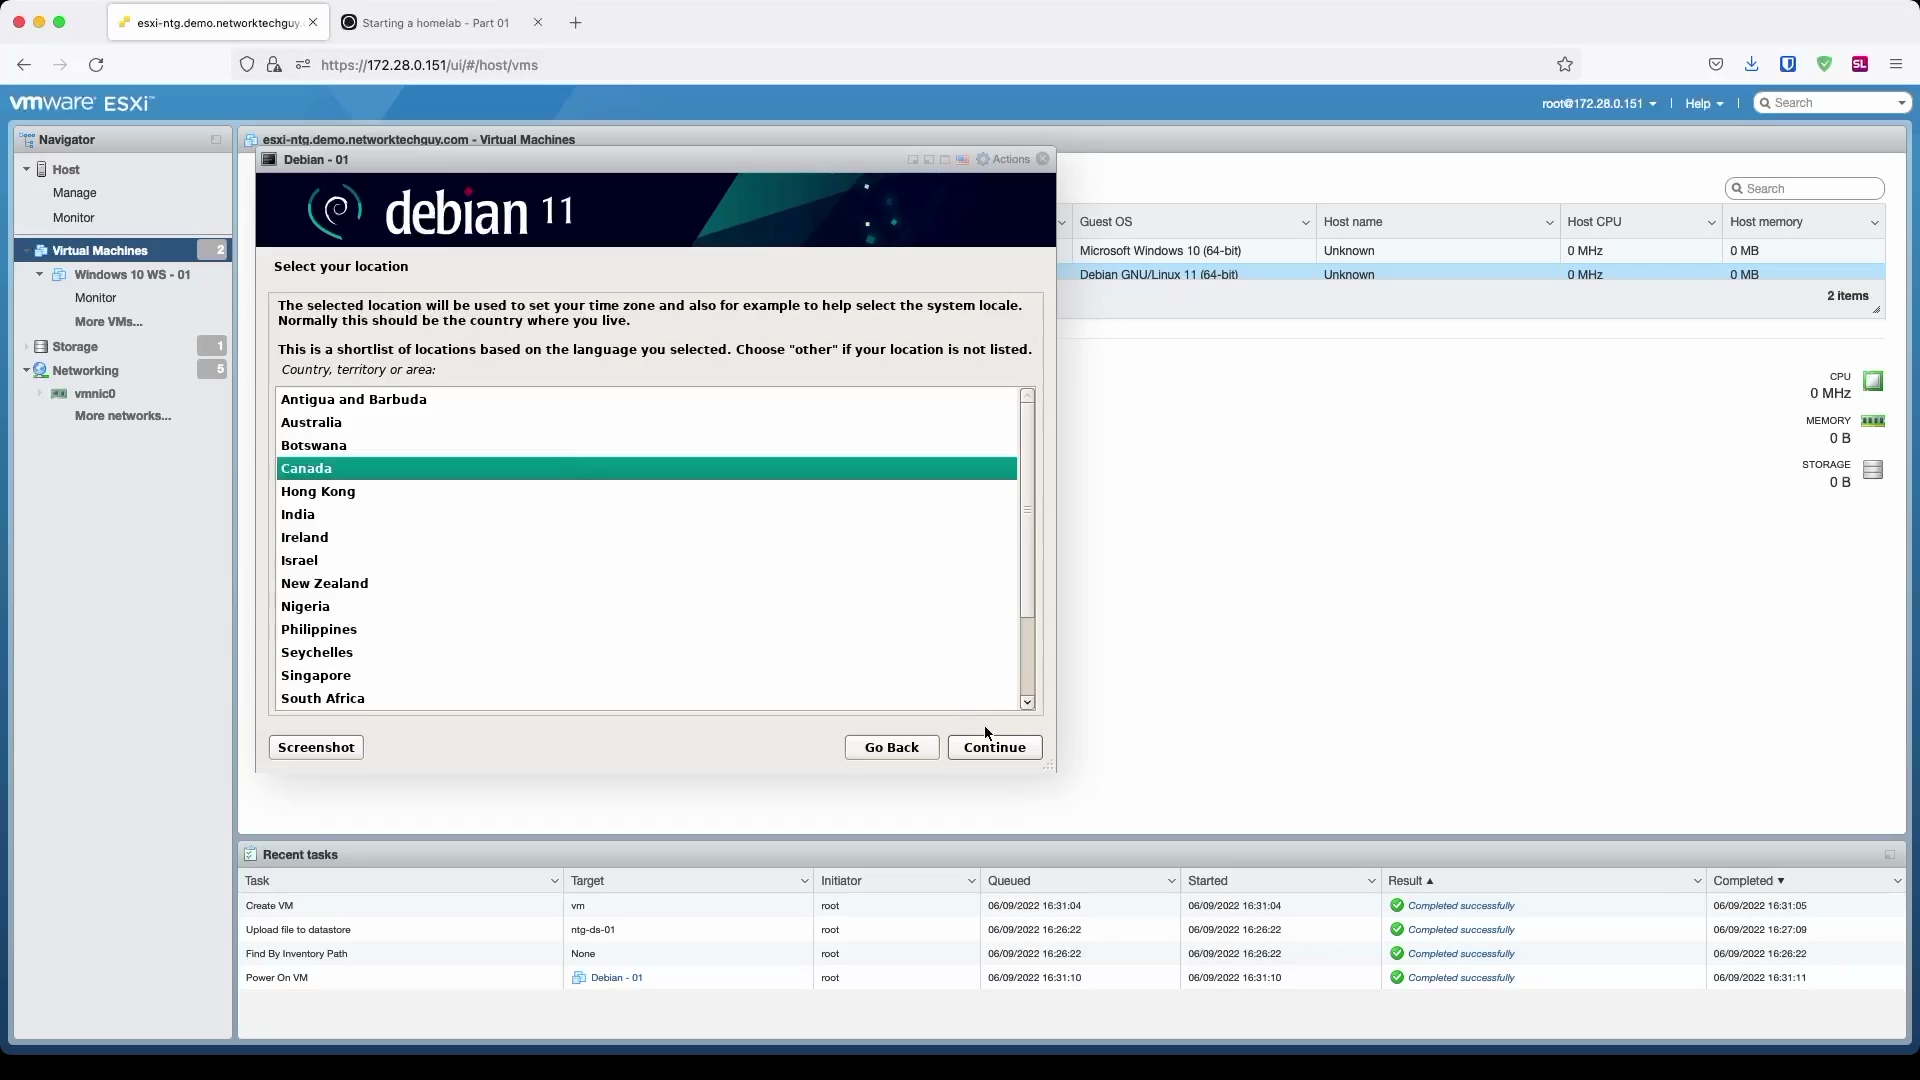The height and width of the screenshot is (1080, 1920).
Task: Open Host CPU column dropdown
Action: [x=1711, y=222]
